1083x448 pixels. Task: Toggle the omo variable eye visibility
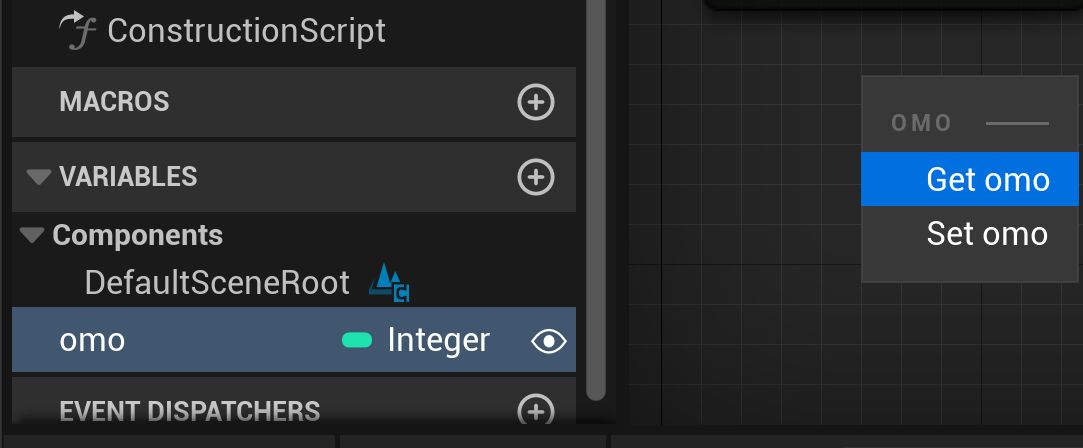(548, 341)
